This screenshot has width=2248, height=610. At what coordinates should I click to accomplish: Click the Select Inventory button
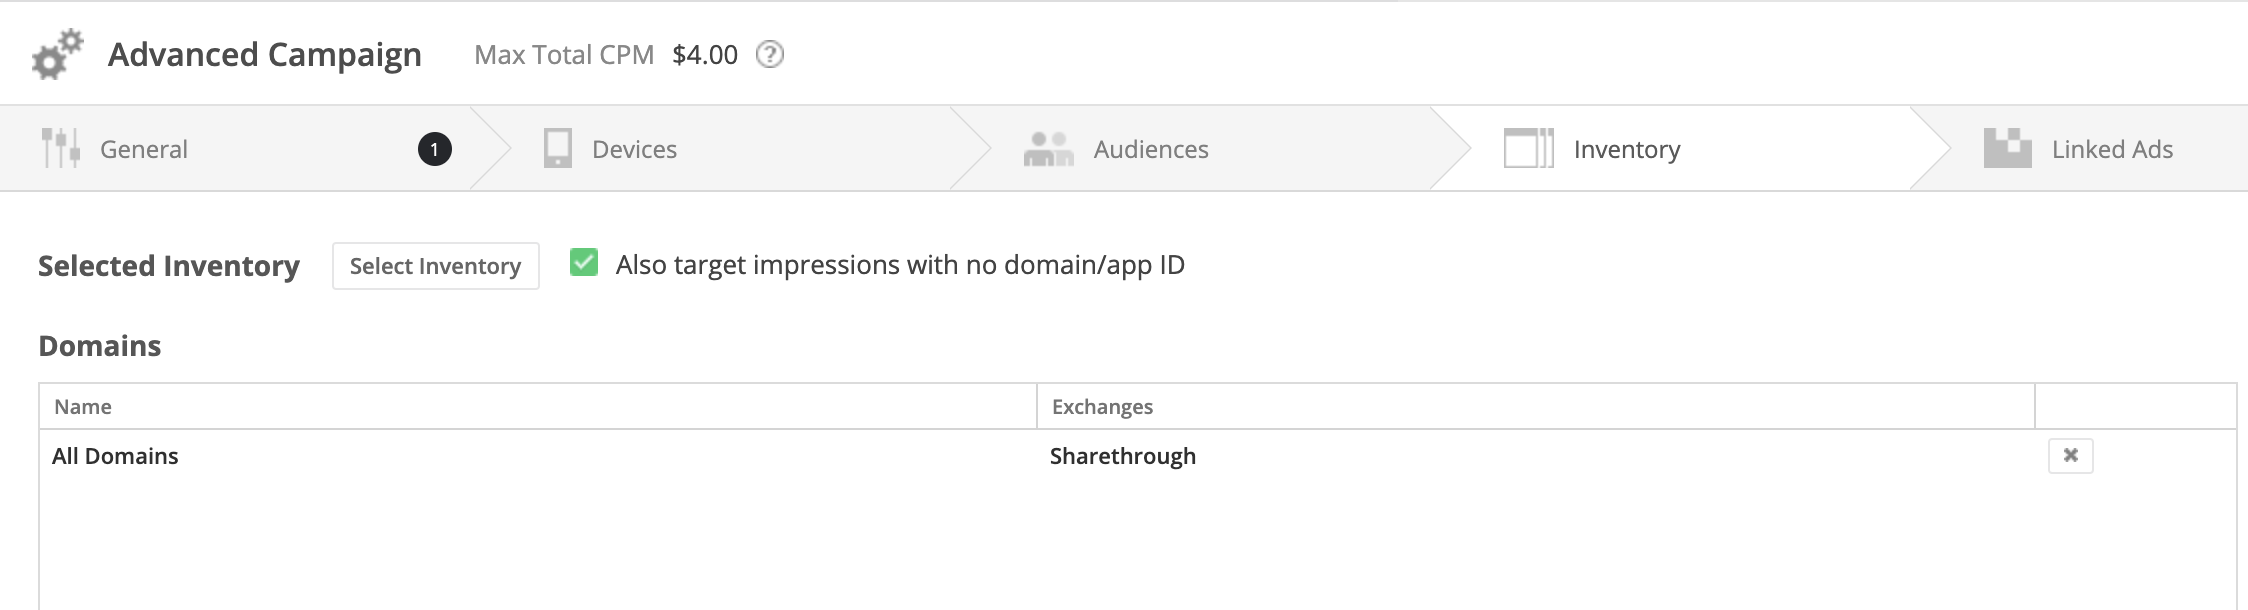pos(435,266)
